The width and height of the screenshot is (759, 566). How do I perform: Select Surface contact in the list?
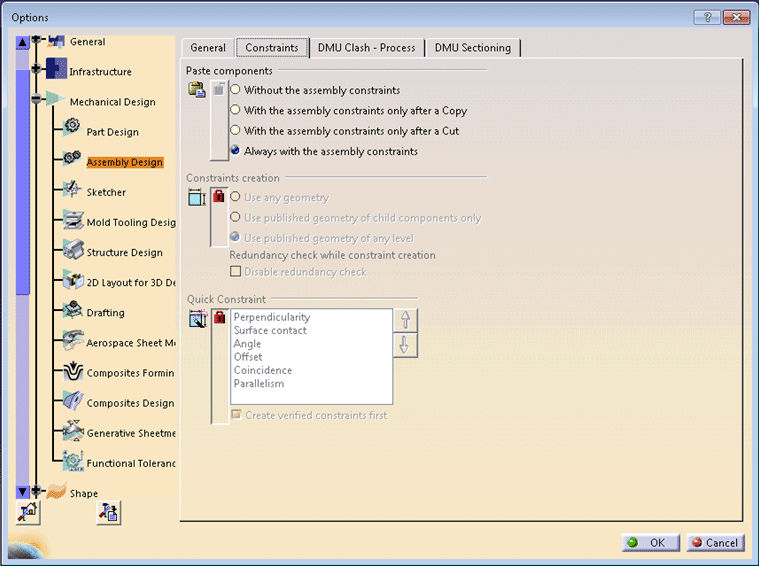270,330
